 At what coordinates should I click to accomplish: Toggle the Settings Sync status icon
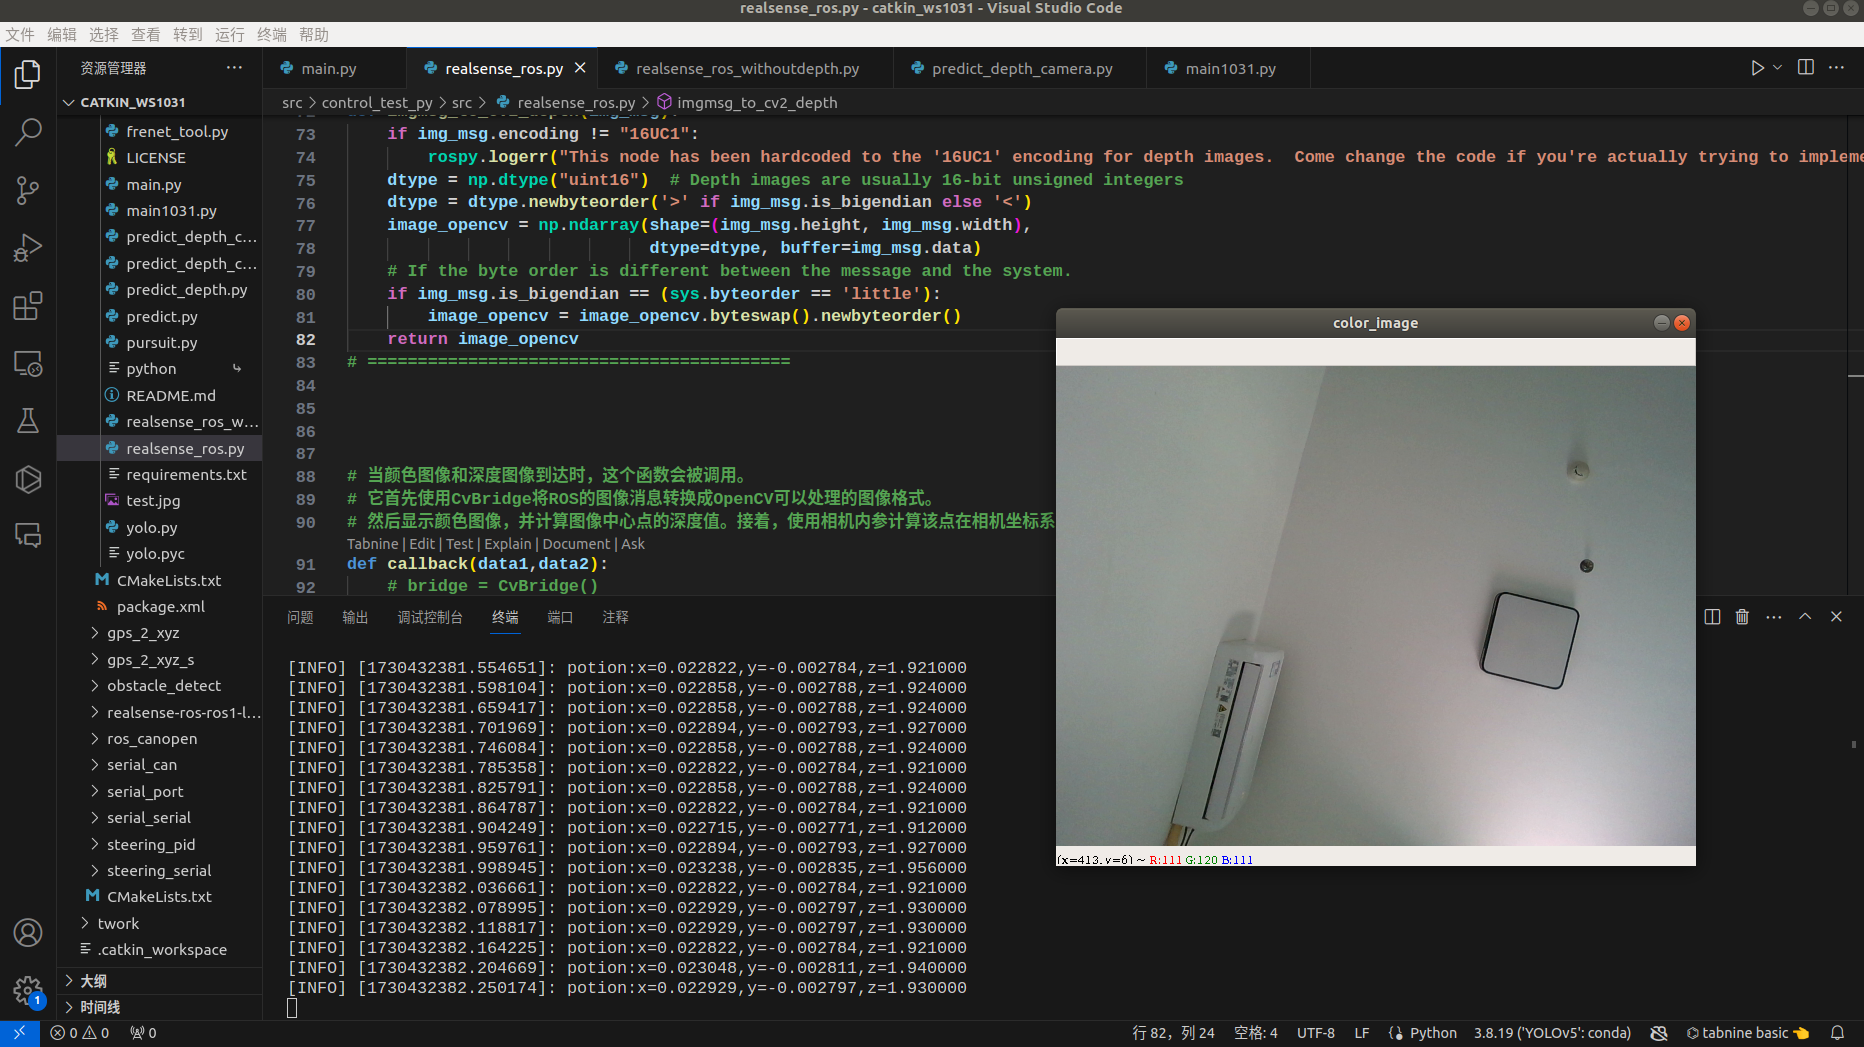[1659, 1032]
